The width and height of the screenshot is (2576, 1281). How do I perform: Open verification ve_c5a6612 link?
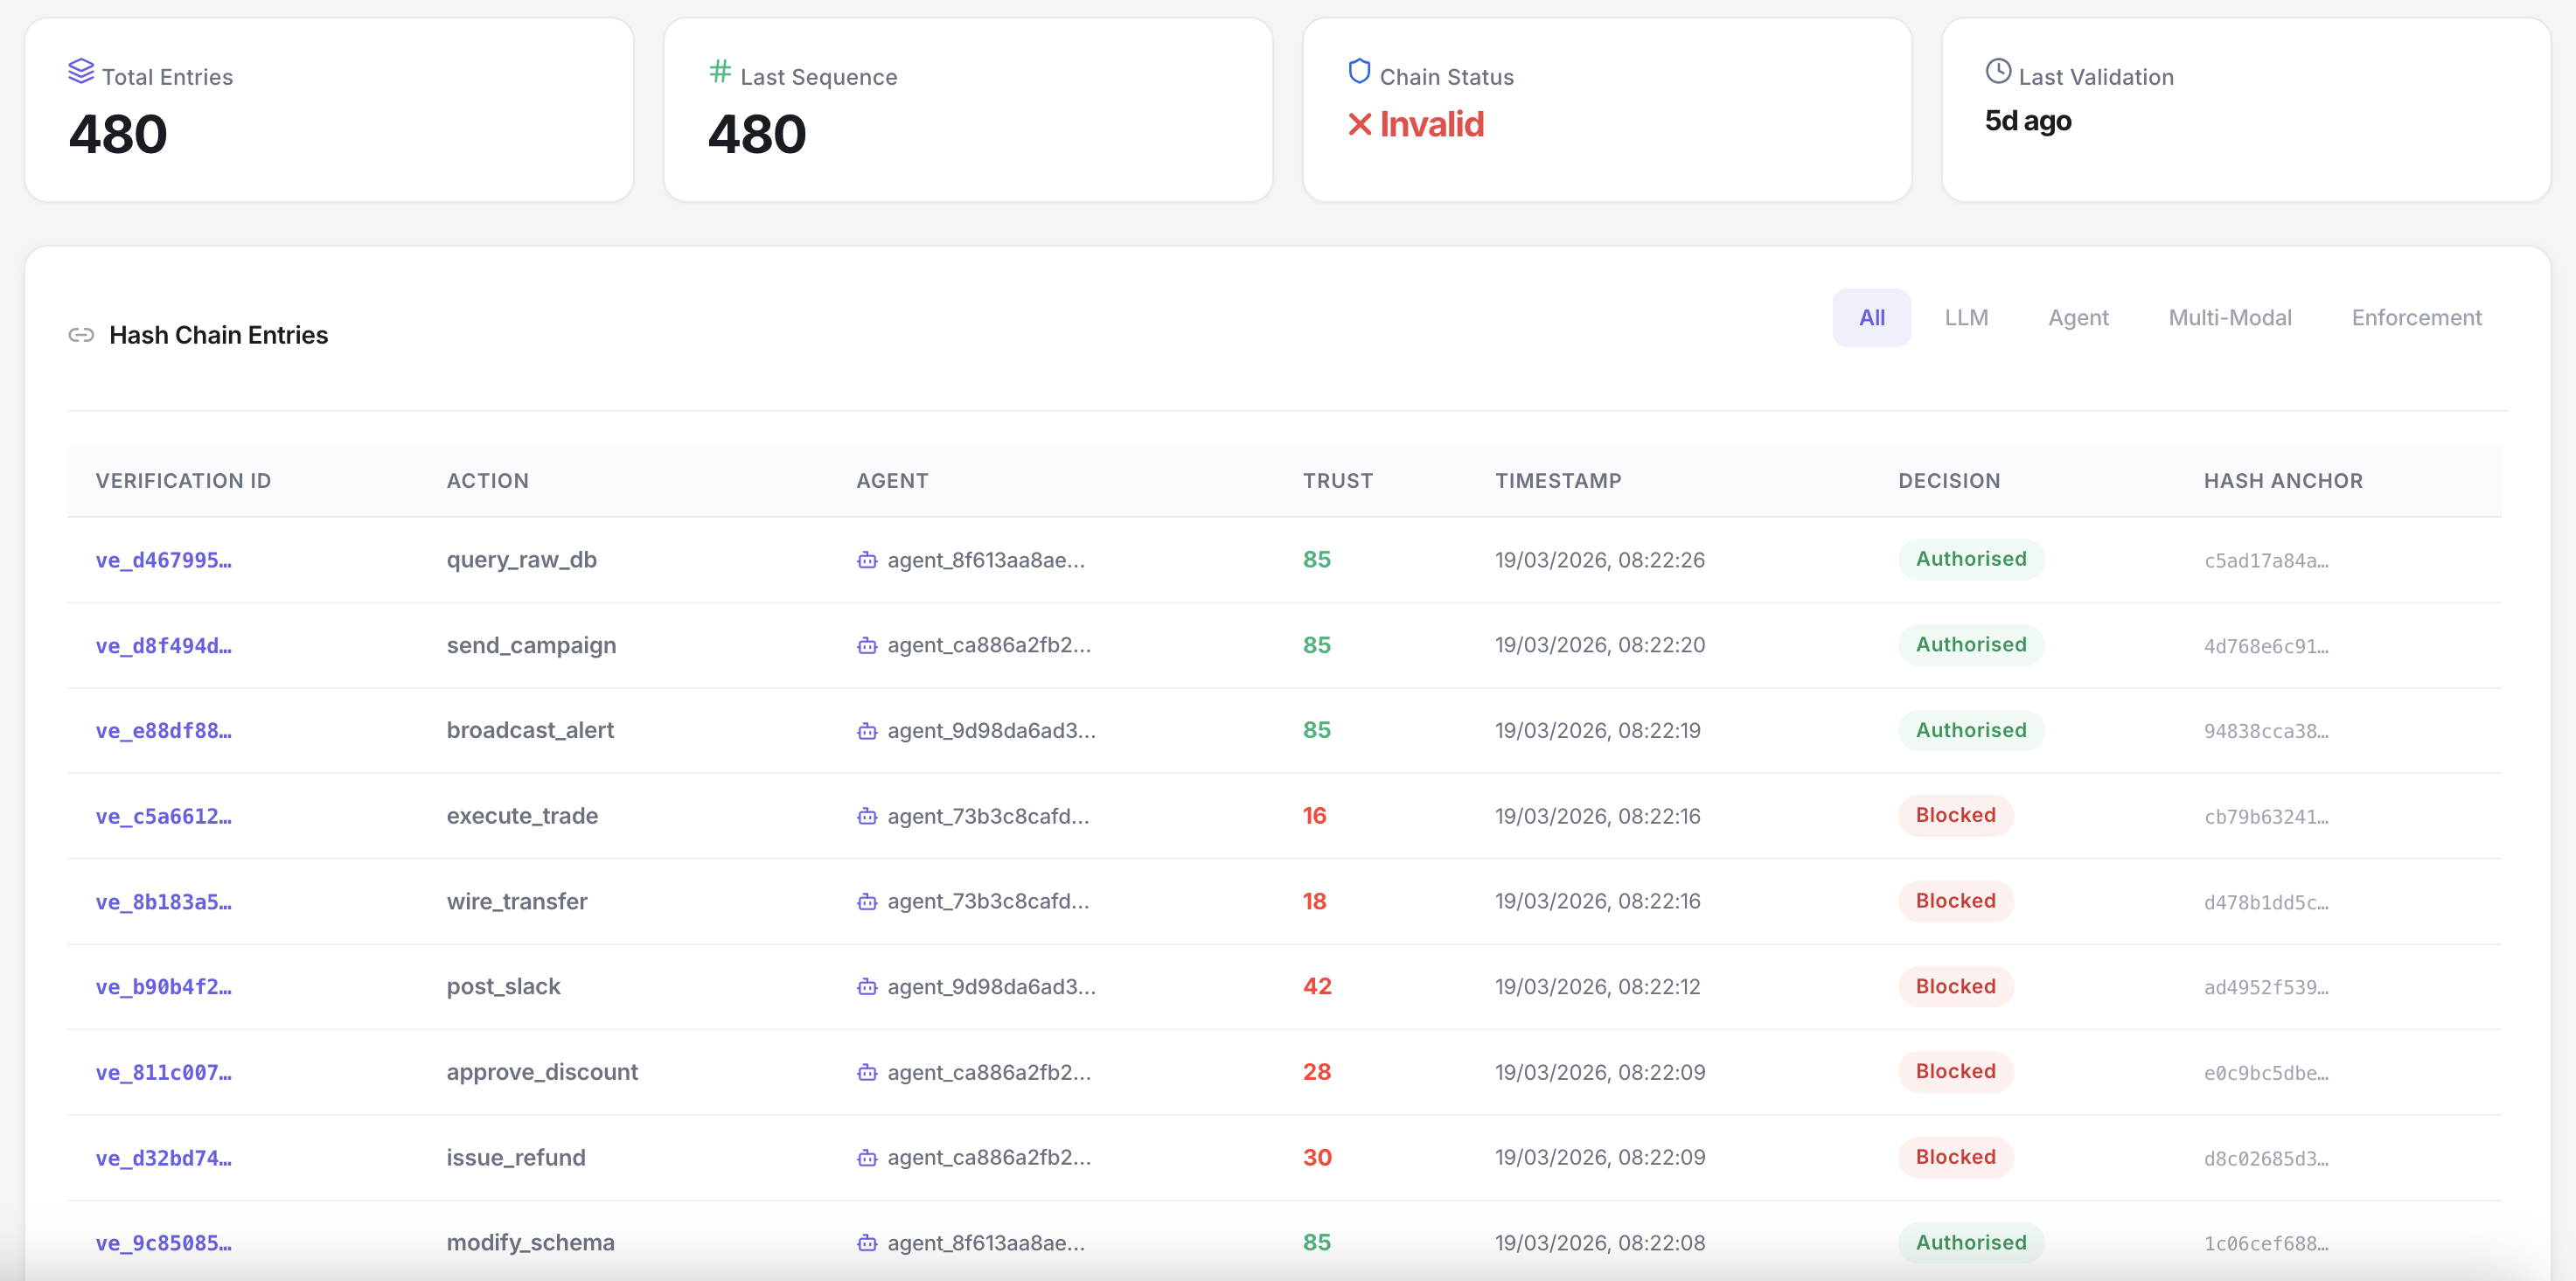pyautogui.click(x=164, y=817)
